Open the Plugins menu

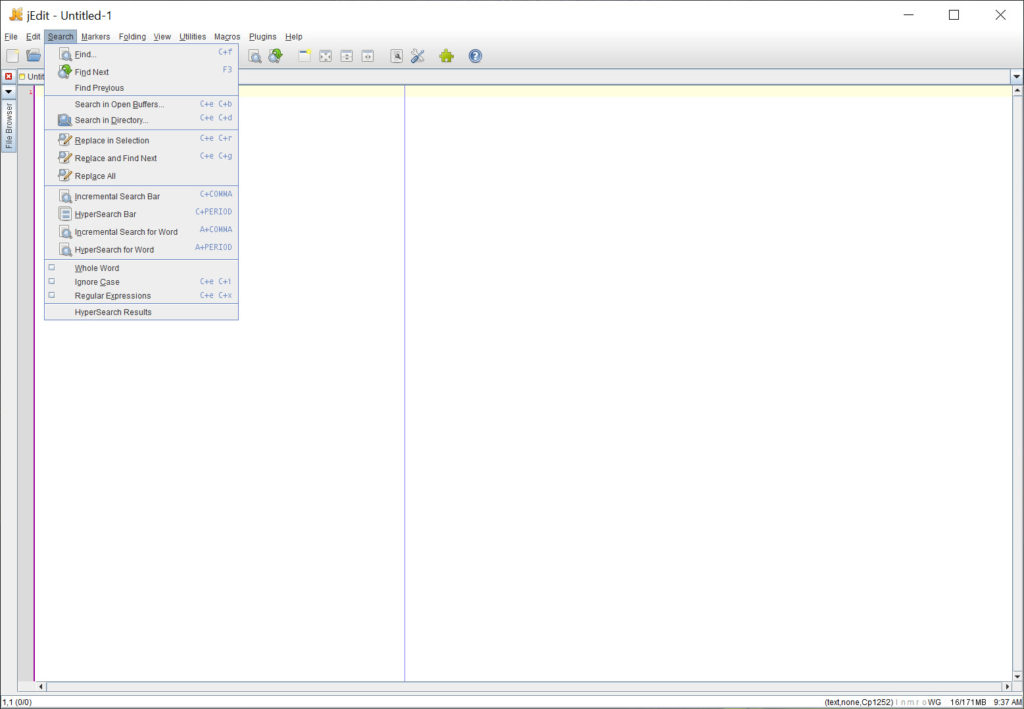coord(263,37)
